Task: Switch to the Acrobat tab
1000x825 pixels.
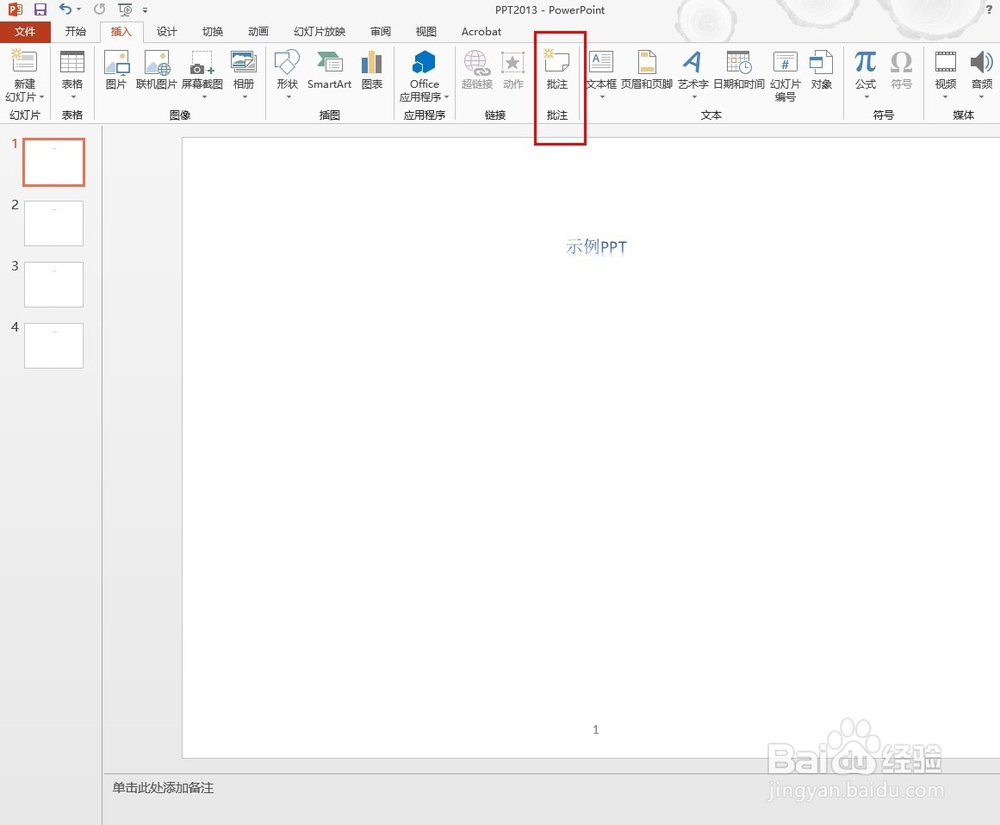Action: (481, 31)
